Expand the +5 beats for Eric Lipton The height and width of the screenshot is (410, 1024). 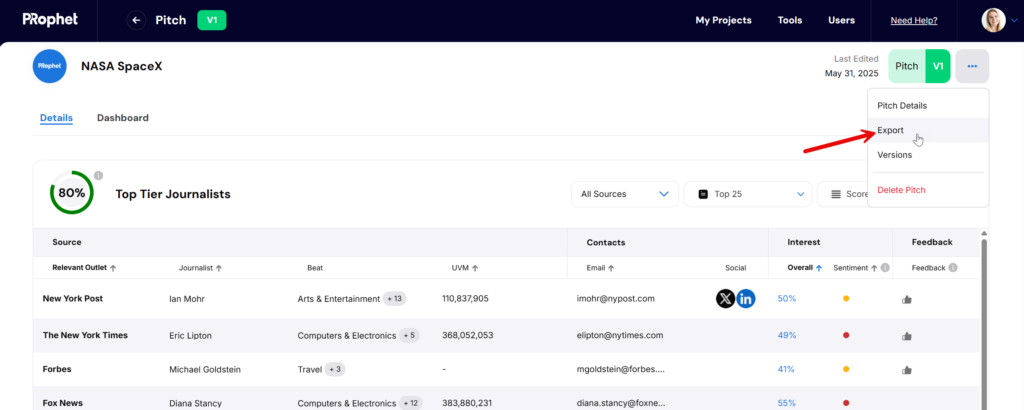409,336
